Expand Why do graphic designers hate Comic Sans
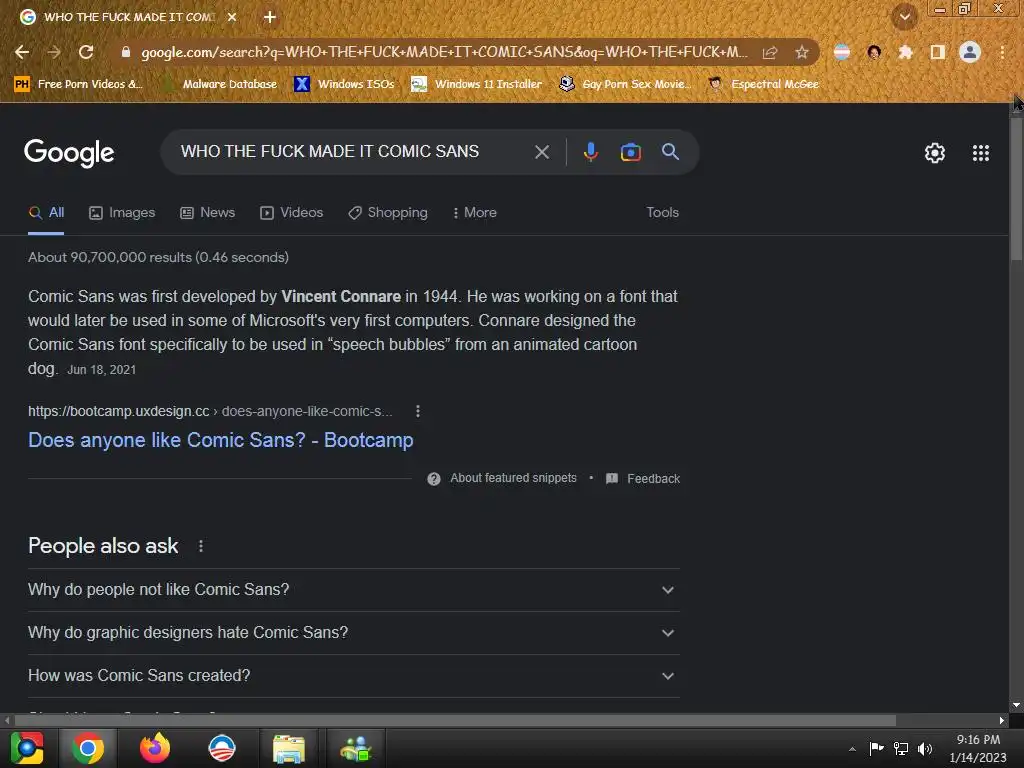The height and width of the screenshot is (768, 1024). 353,633
